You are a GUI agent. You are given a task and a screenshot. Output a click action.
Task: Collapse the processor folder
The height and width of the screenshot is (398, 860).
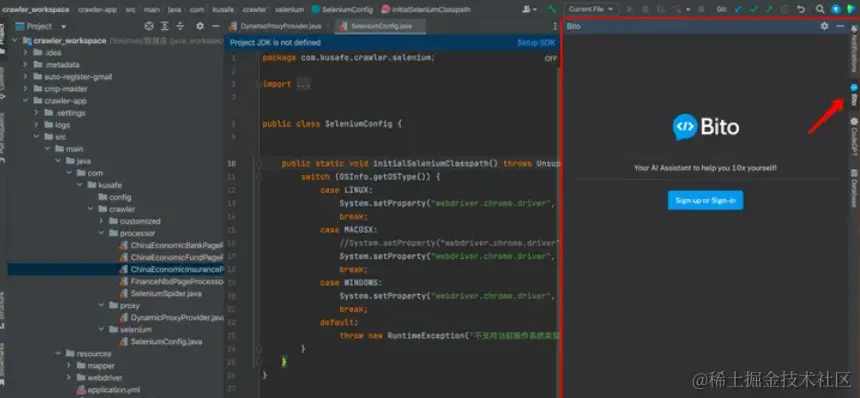[x=101, y=234]
